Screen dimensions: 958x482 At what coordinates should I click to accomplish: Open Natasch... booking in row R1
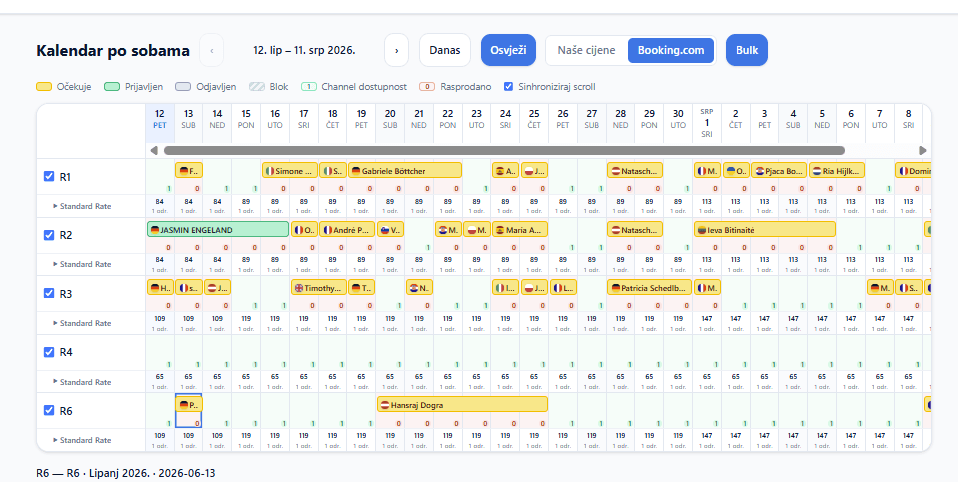(635, 170)
